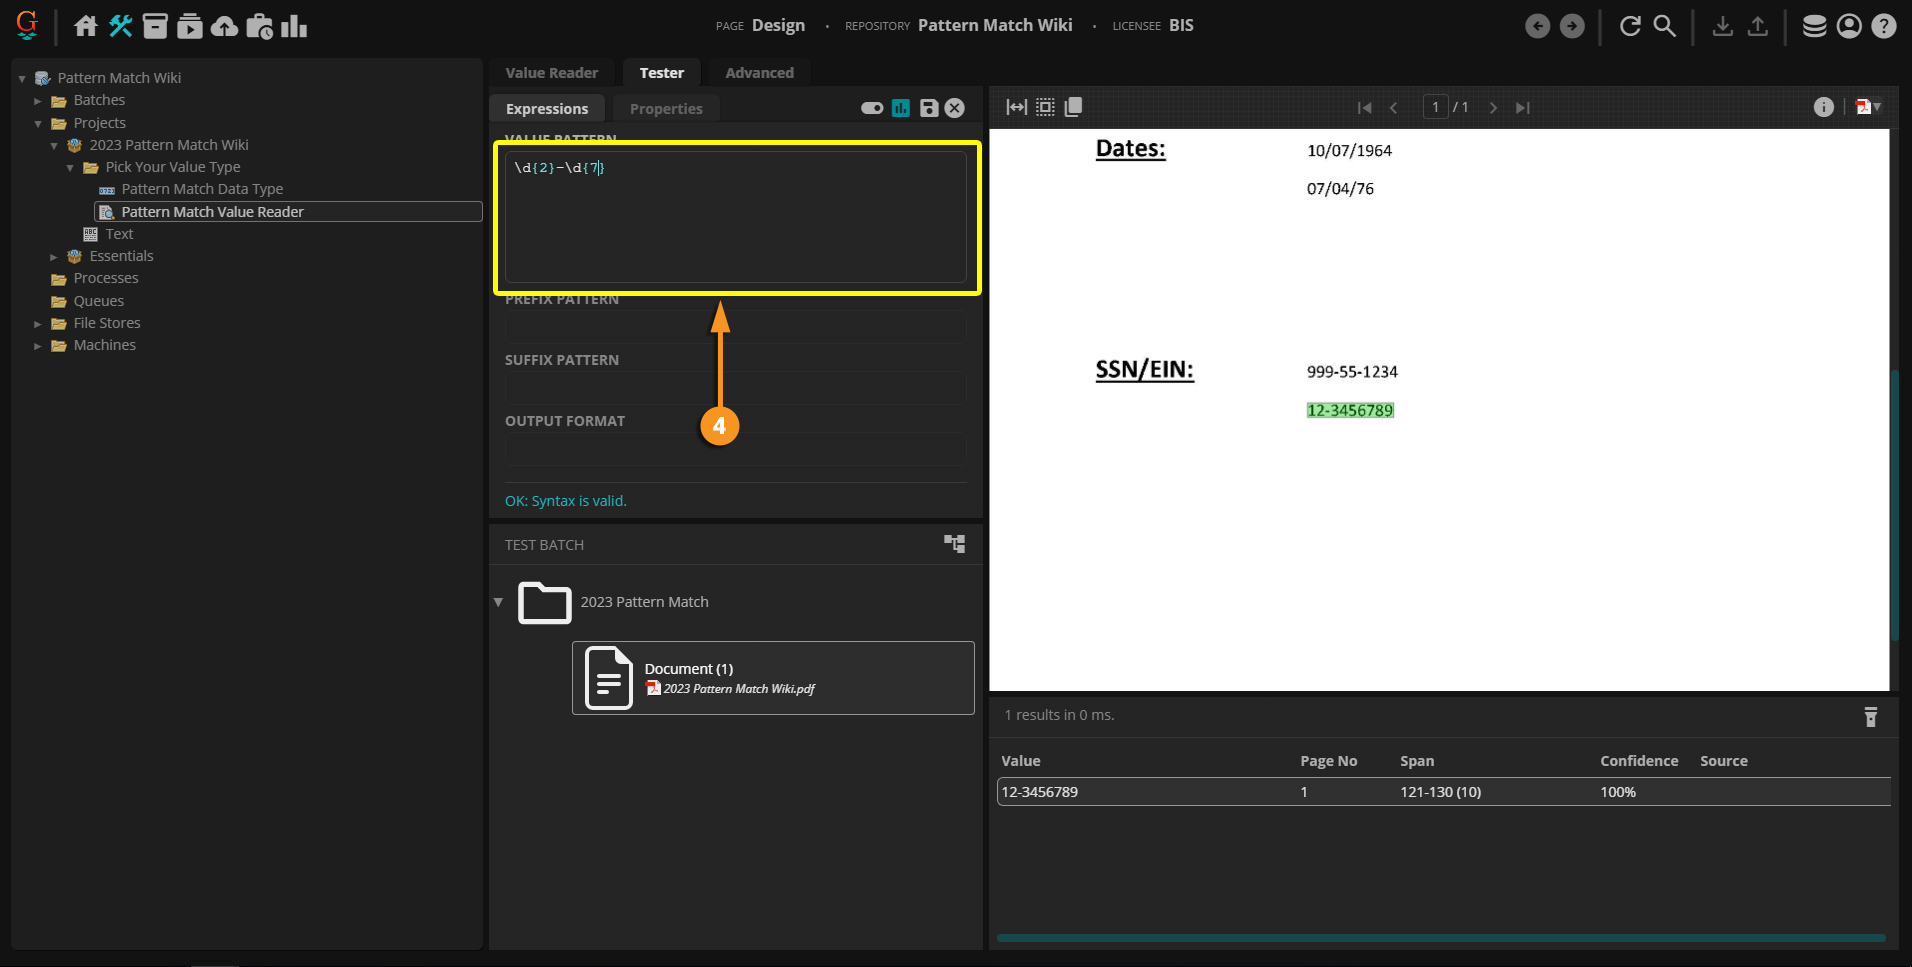The image size is (1912, 967).
Task: Open the Imports cloud upload icon
Action: (x=224, y=26)
